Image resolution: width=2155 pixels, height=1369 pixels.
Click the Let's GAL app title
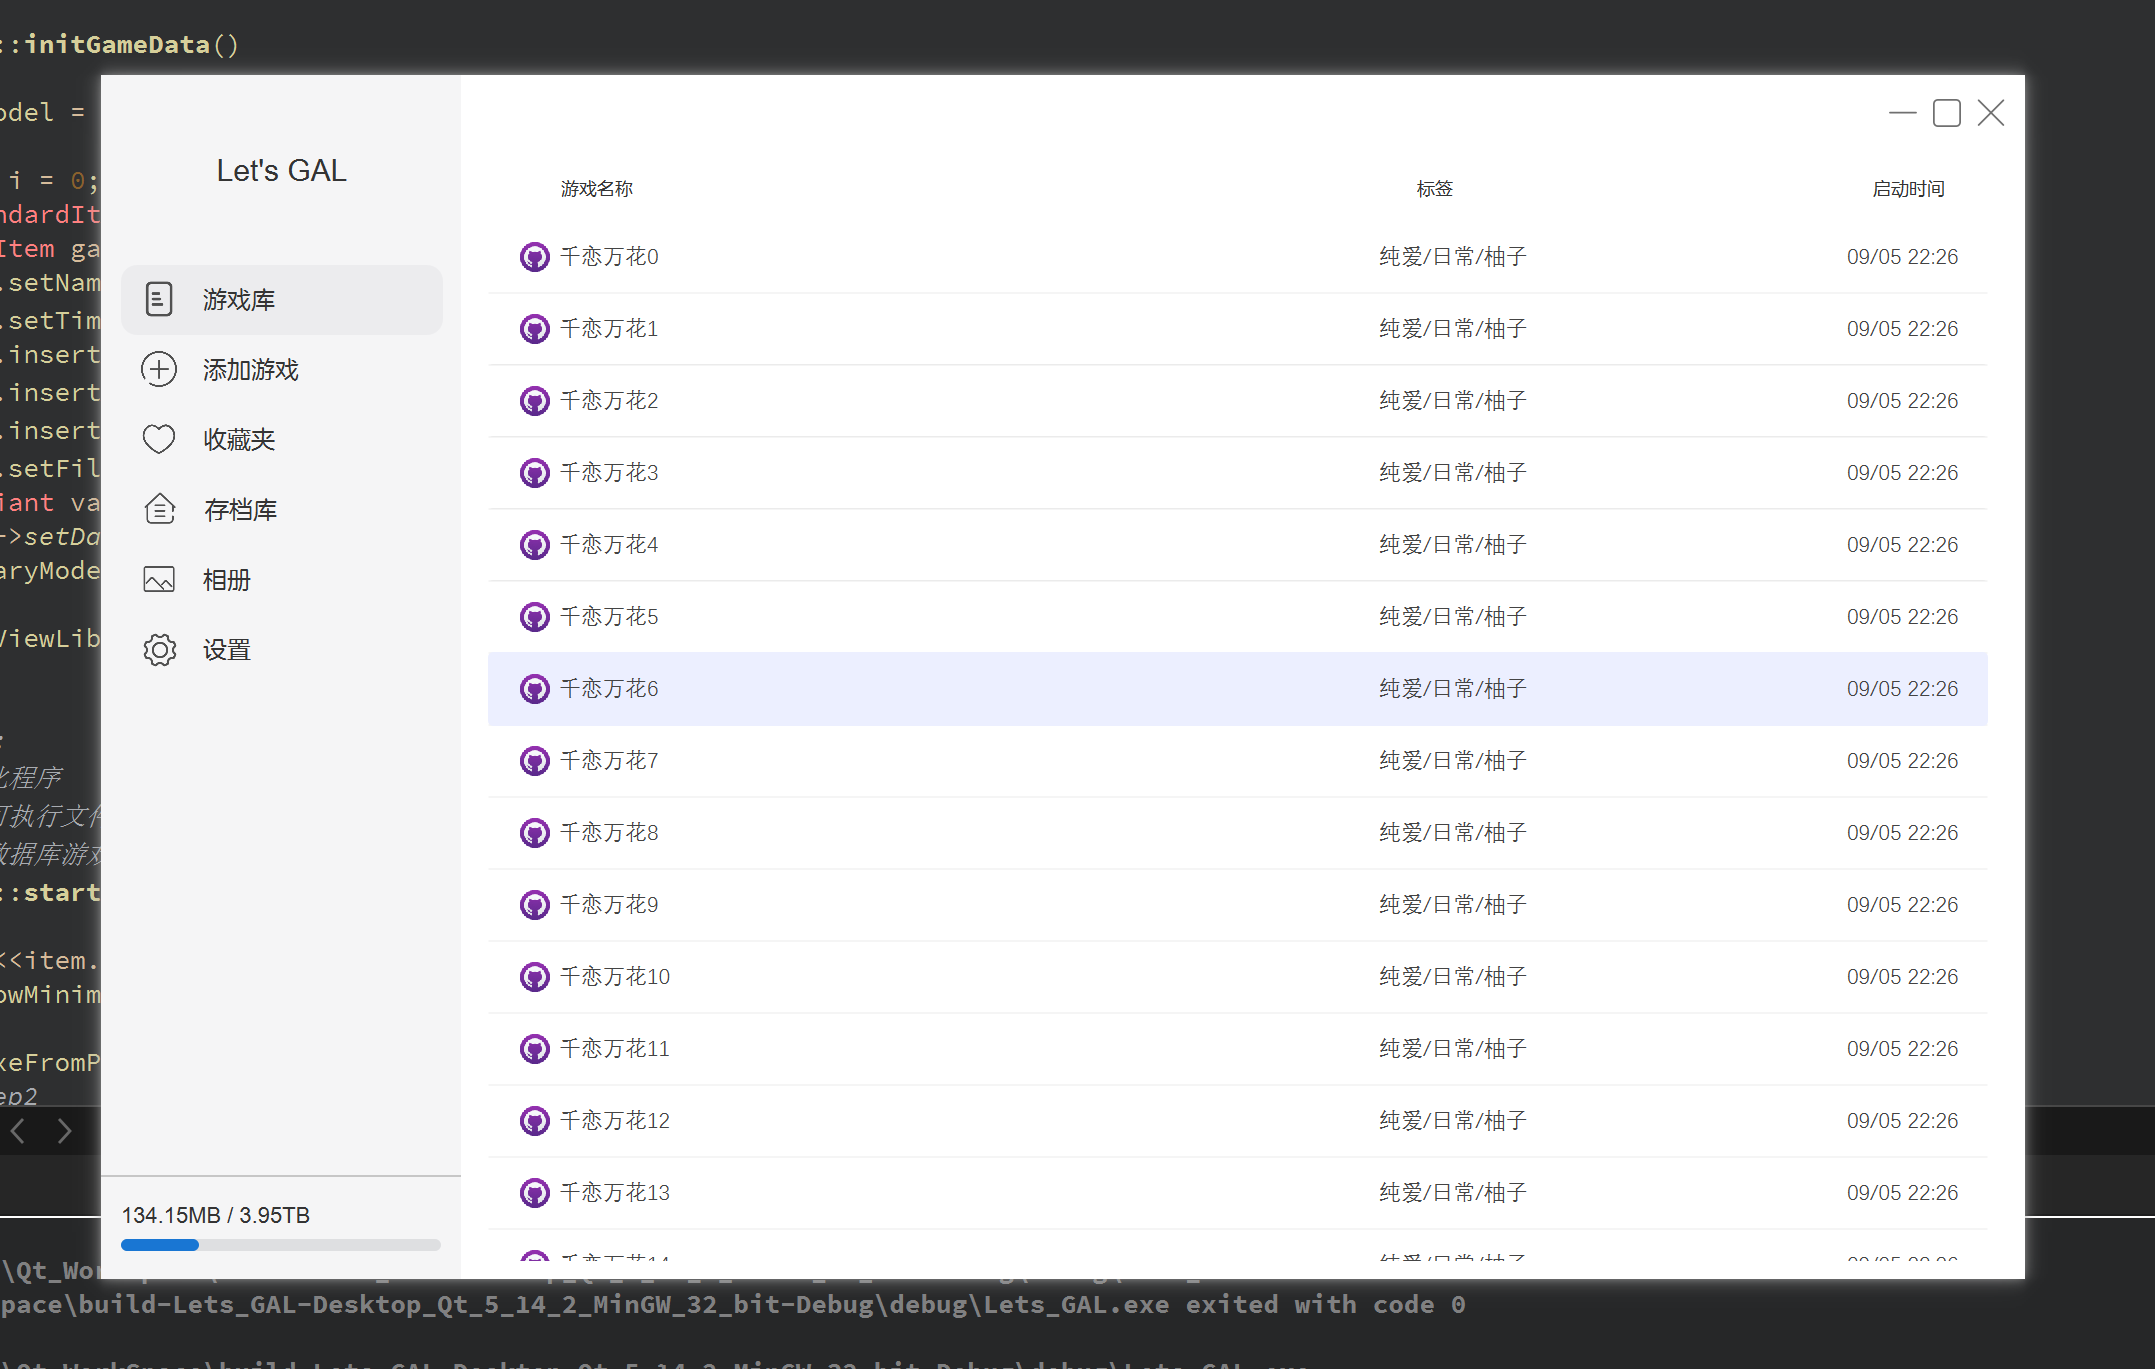[x=280, y=170]
